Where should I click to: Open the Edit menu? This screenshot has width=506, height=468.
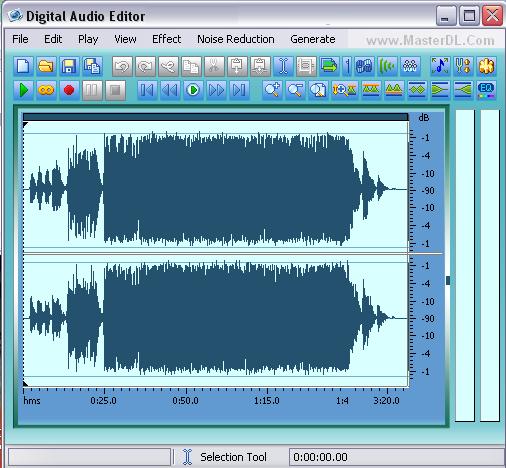coord(53,39)
